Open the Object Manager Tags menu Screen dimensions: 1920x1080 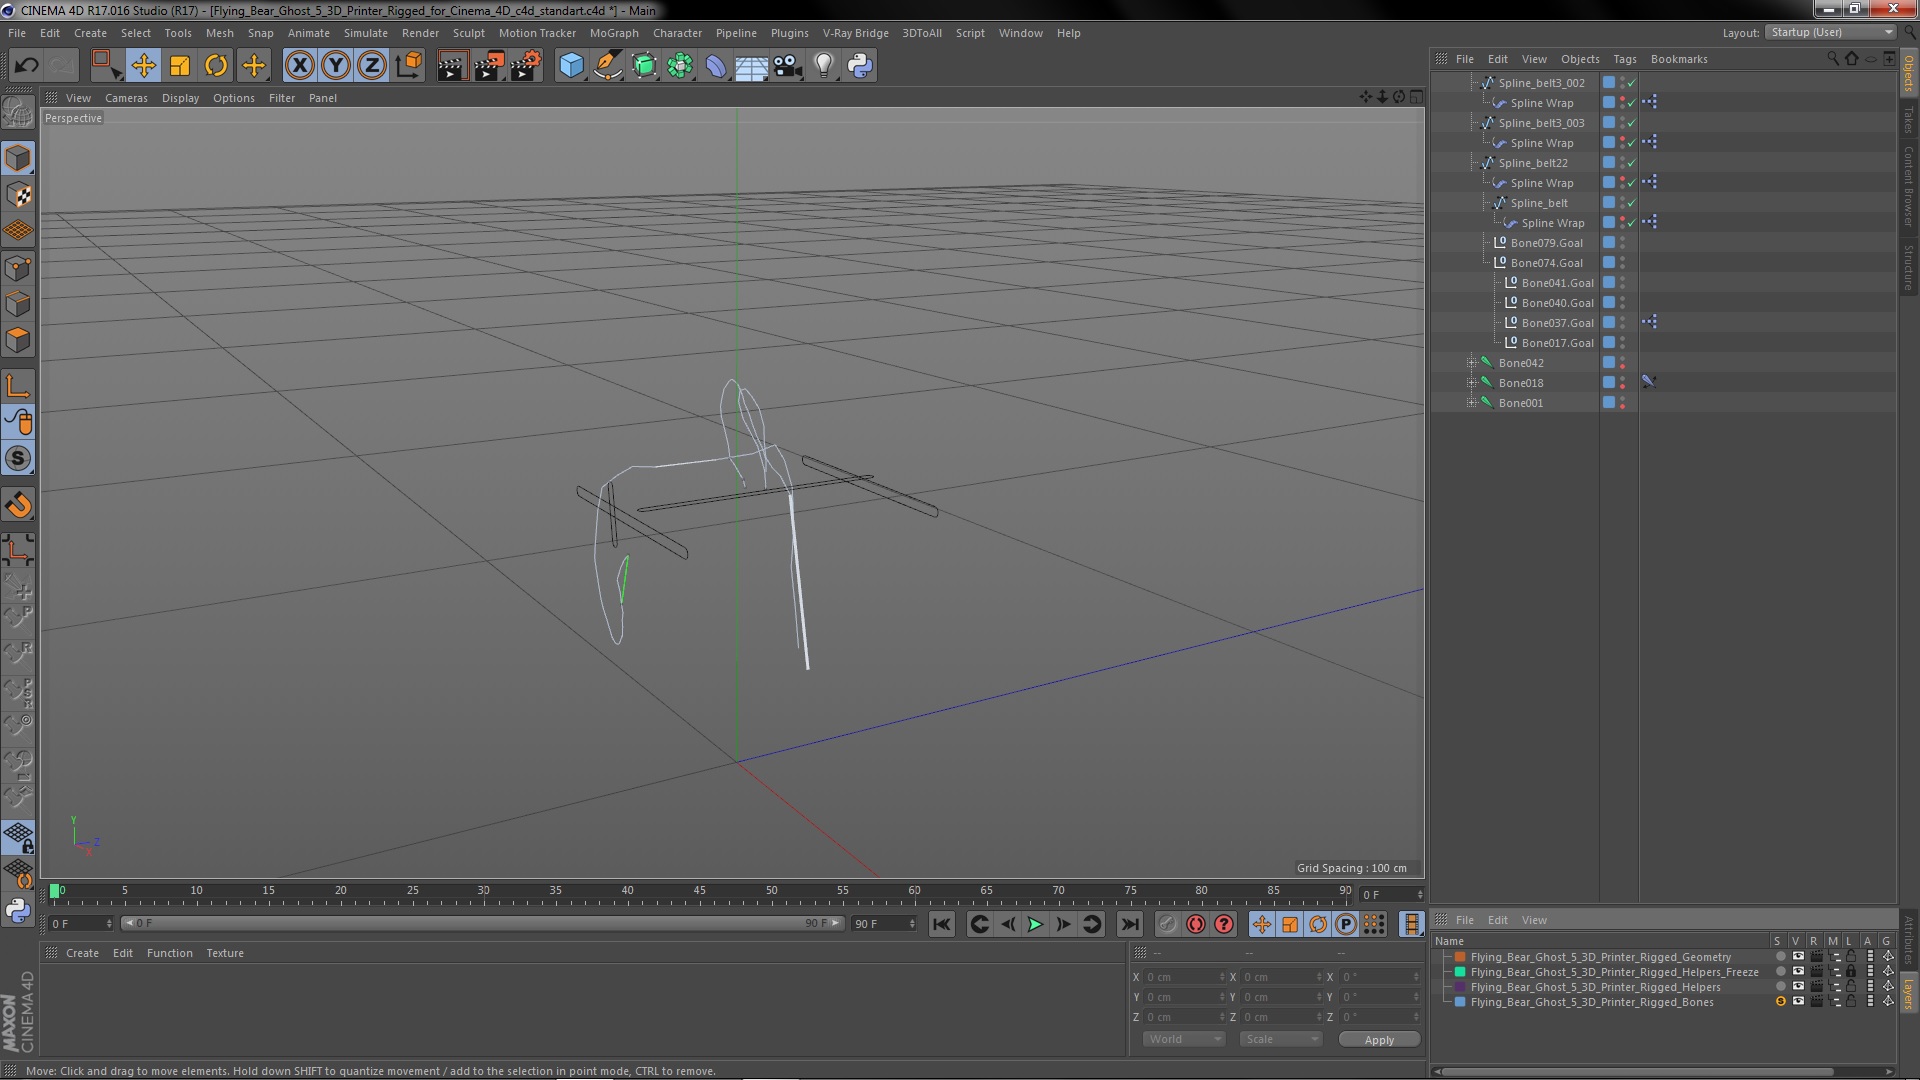point(1624,59)
